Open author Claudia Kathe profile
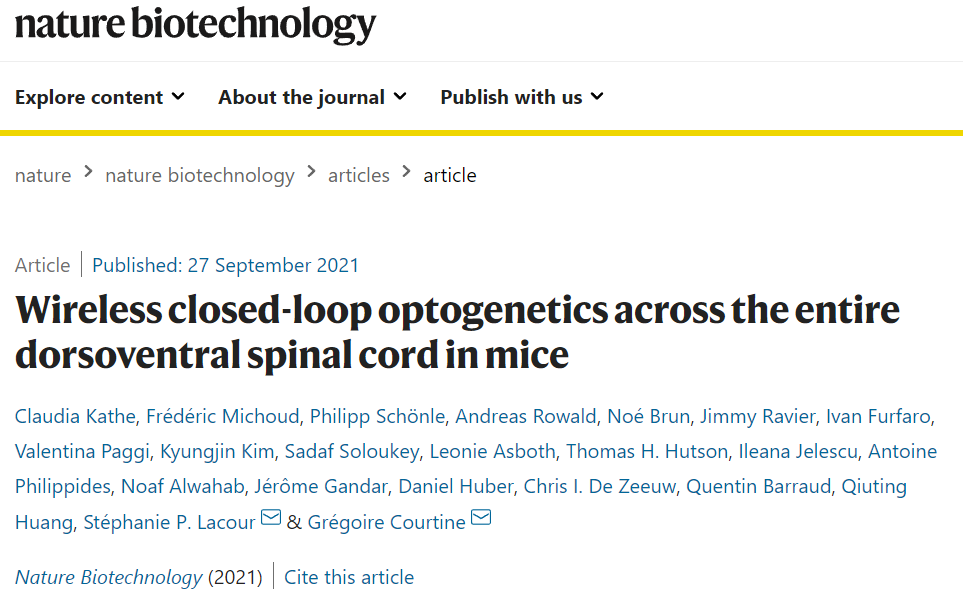The image size is (963, 598). click(75, 416)
